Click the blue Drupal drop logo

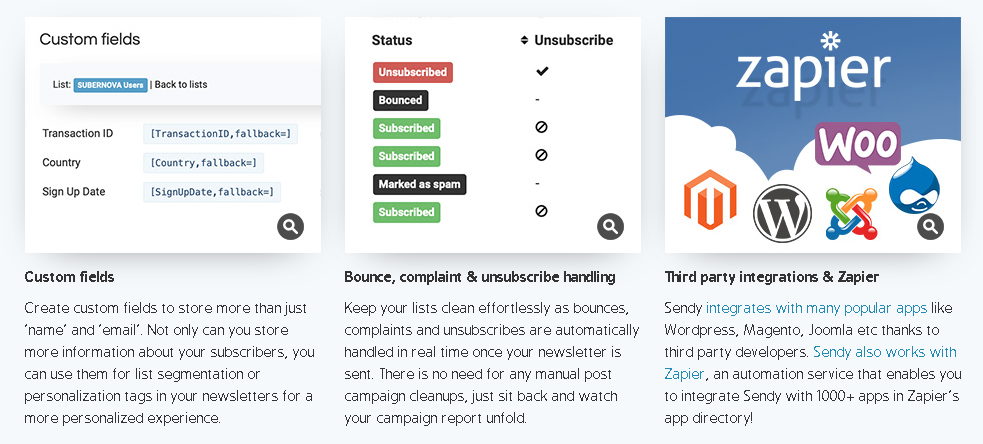point(915,186)
